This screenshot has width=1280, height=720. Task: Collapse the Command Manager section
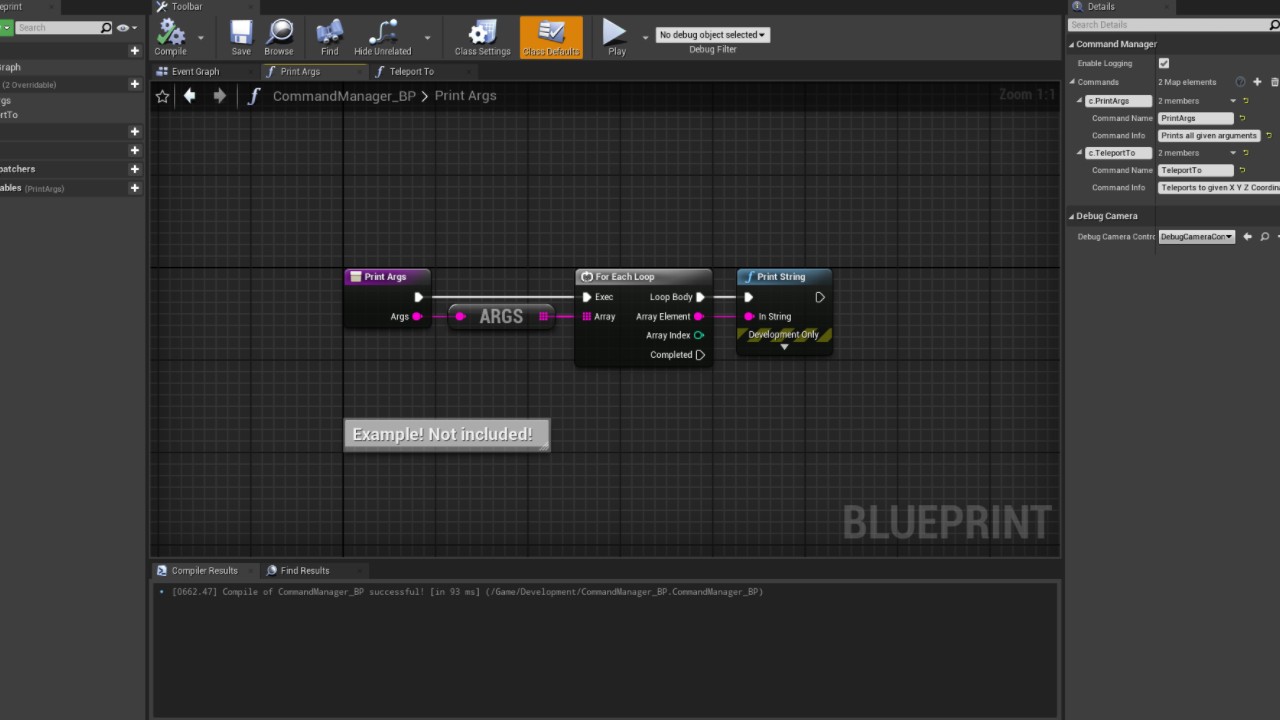pos(1072,44)
